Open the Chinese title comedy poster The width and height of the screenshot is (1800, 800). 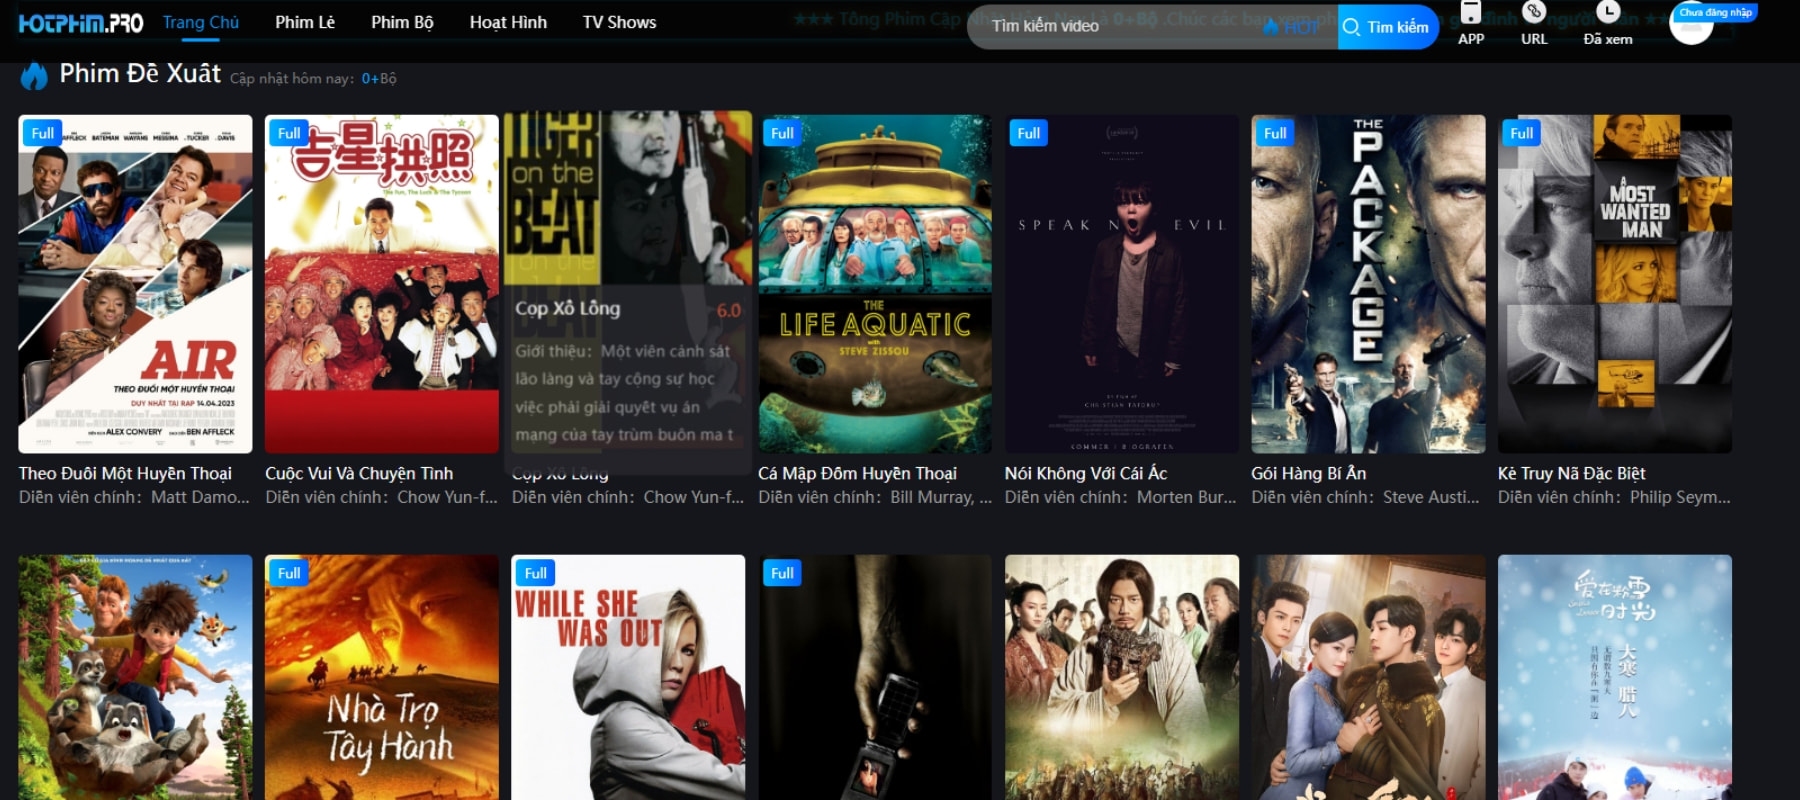coord(382,284)
